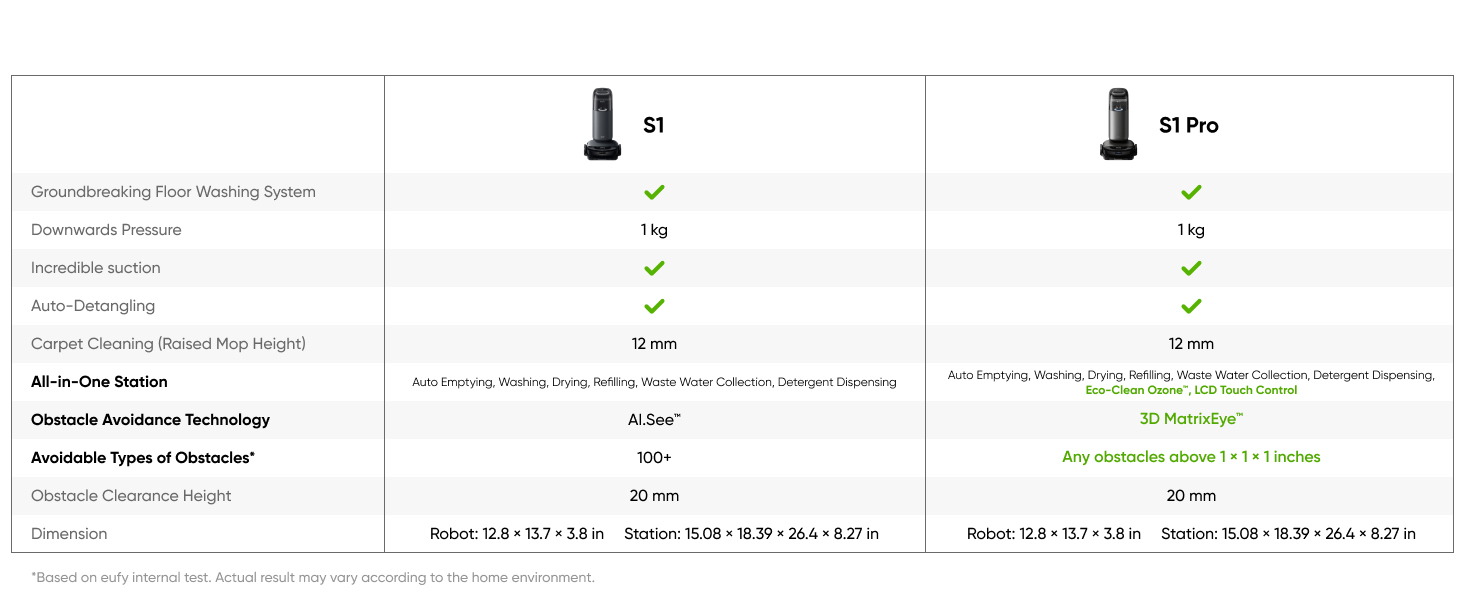Click the S1 Pro Floor Washing System checkmark
Screen dimensions: 1464x600
[1190, 192]
